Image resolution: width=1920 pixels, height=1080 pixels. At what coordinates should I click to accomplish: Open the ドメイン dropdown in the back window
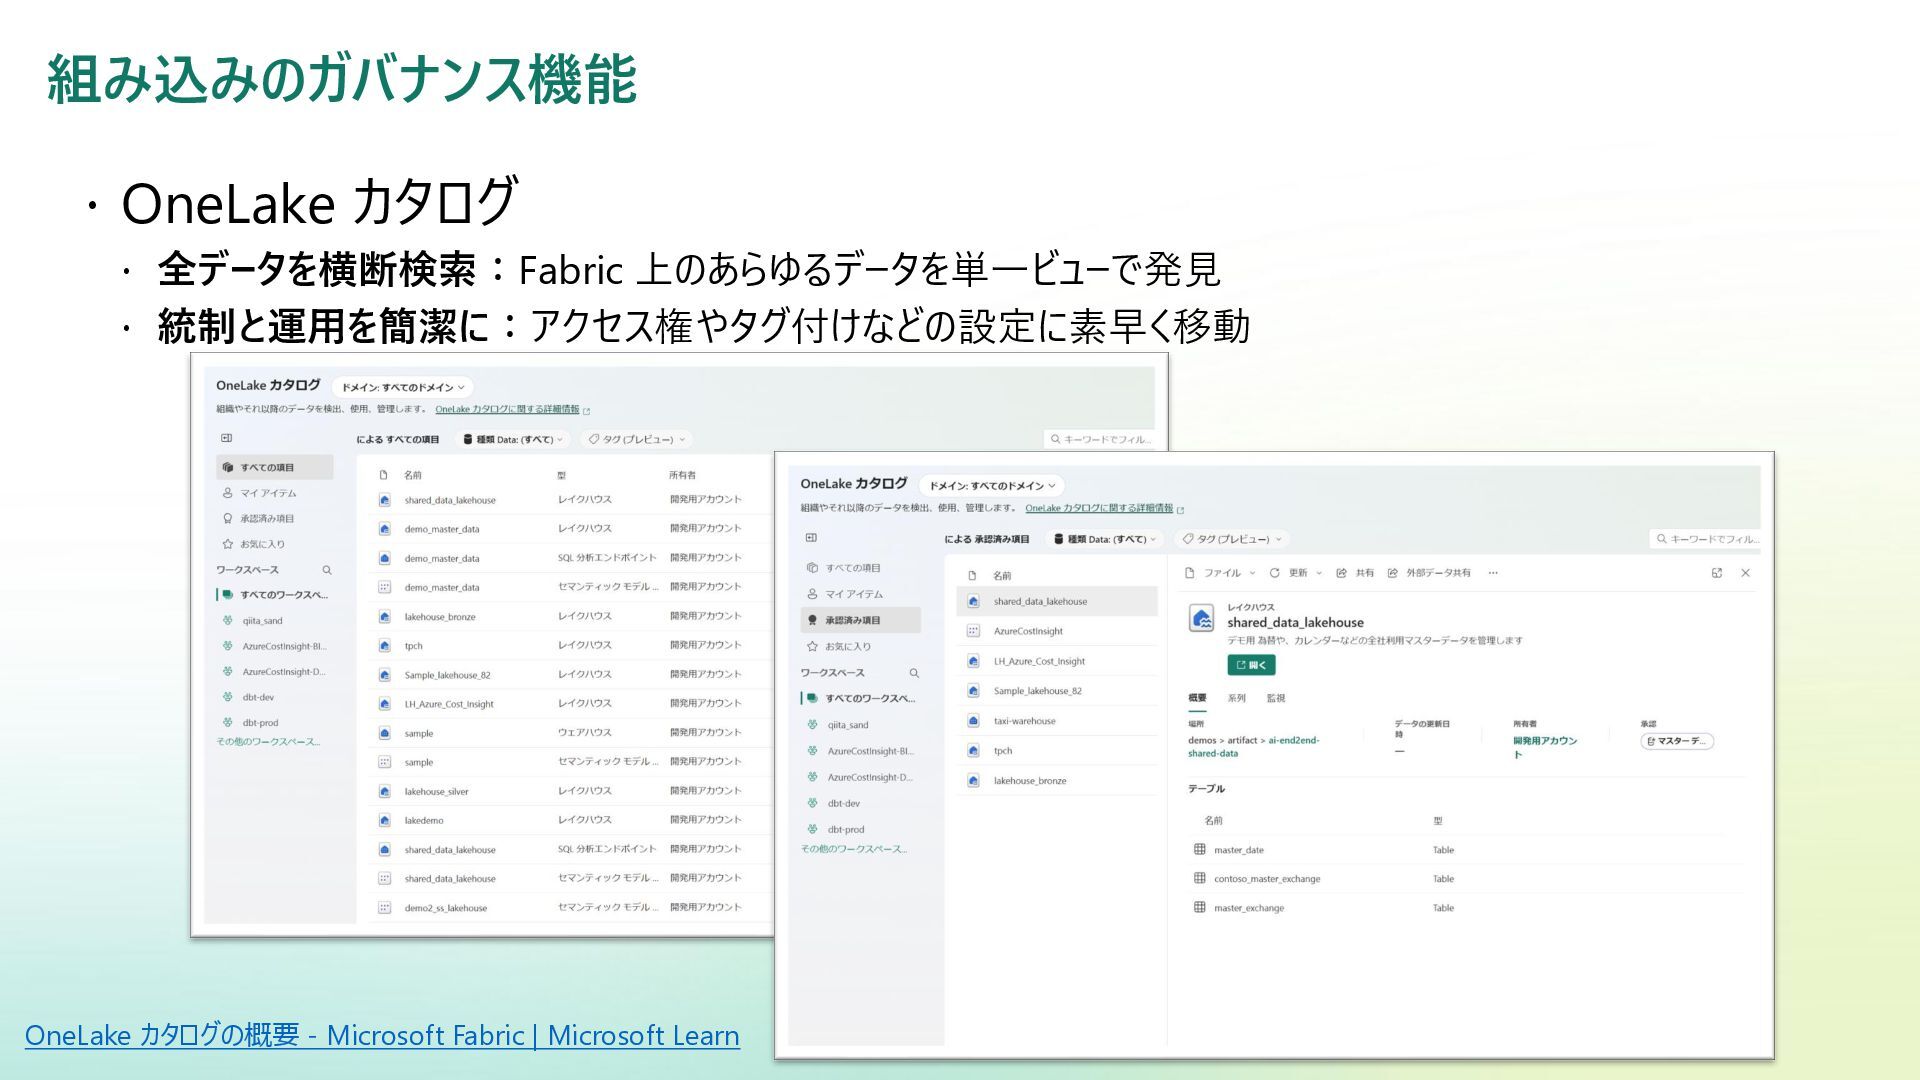coord(403,387)
